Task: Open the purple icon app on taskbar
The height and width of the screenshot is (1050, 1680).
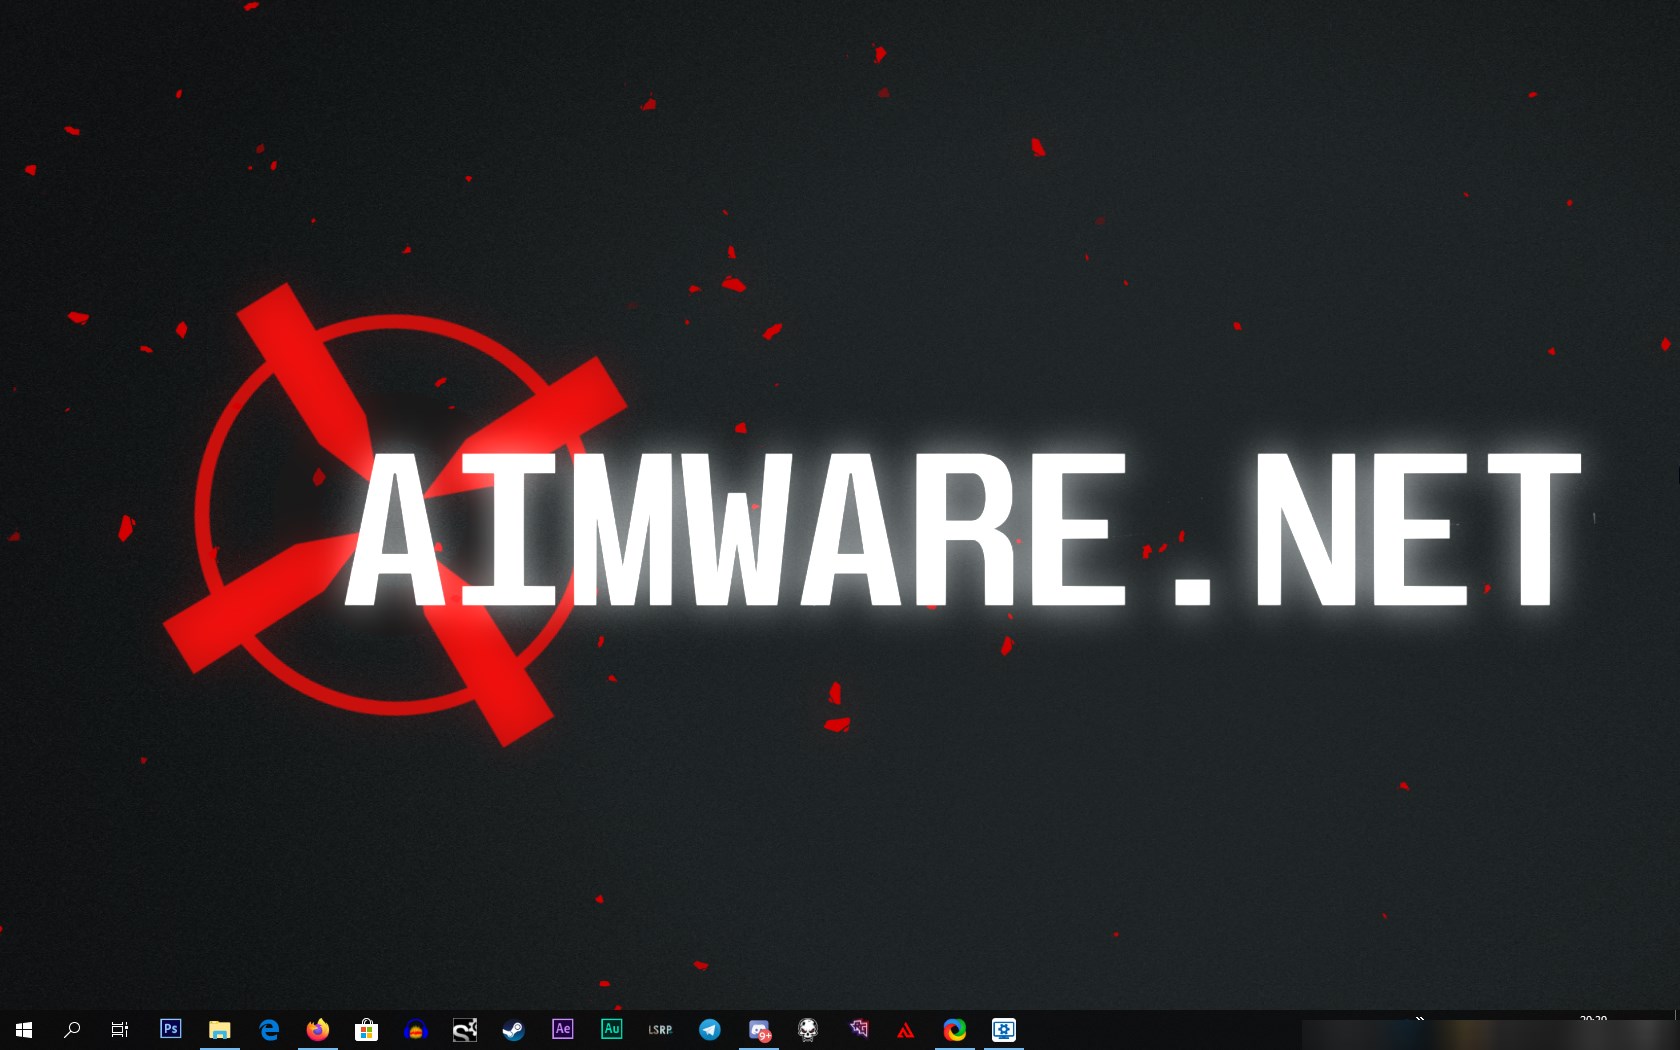Action: tap(858, 1029)
